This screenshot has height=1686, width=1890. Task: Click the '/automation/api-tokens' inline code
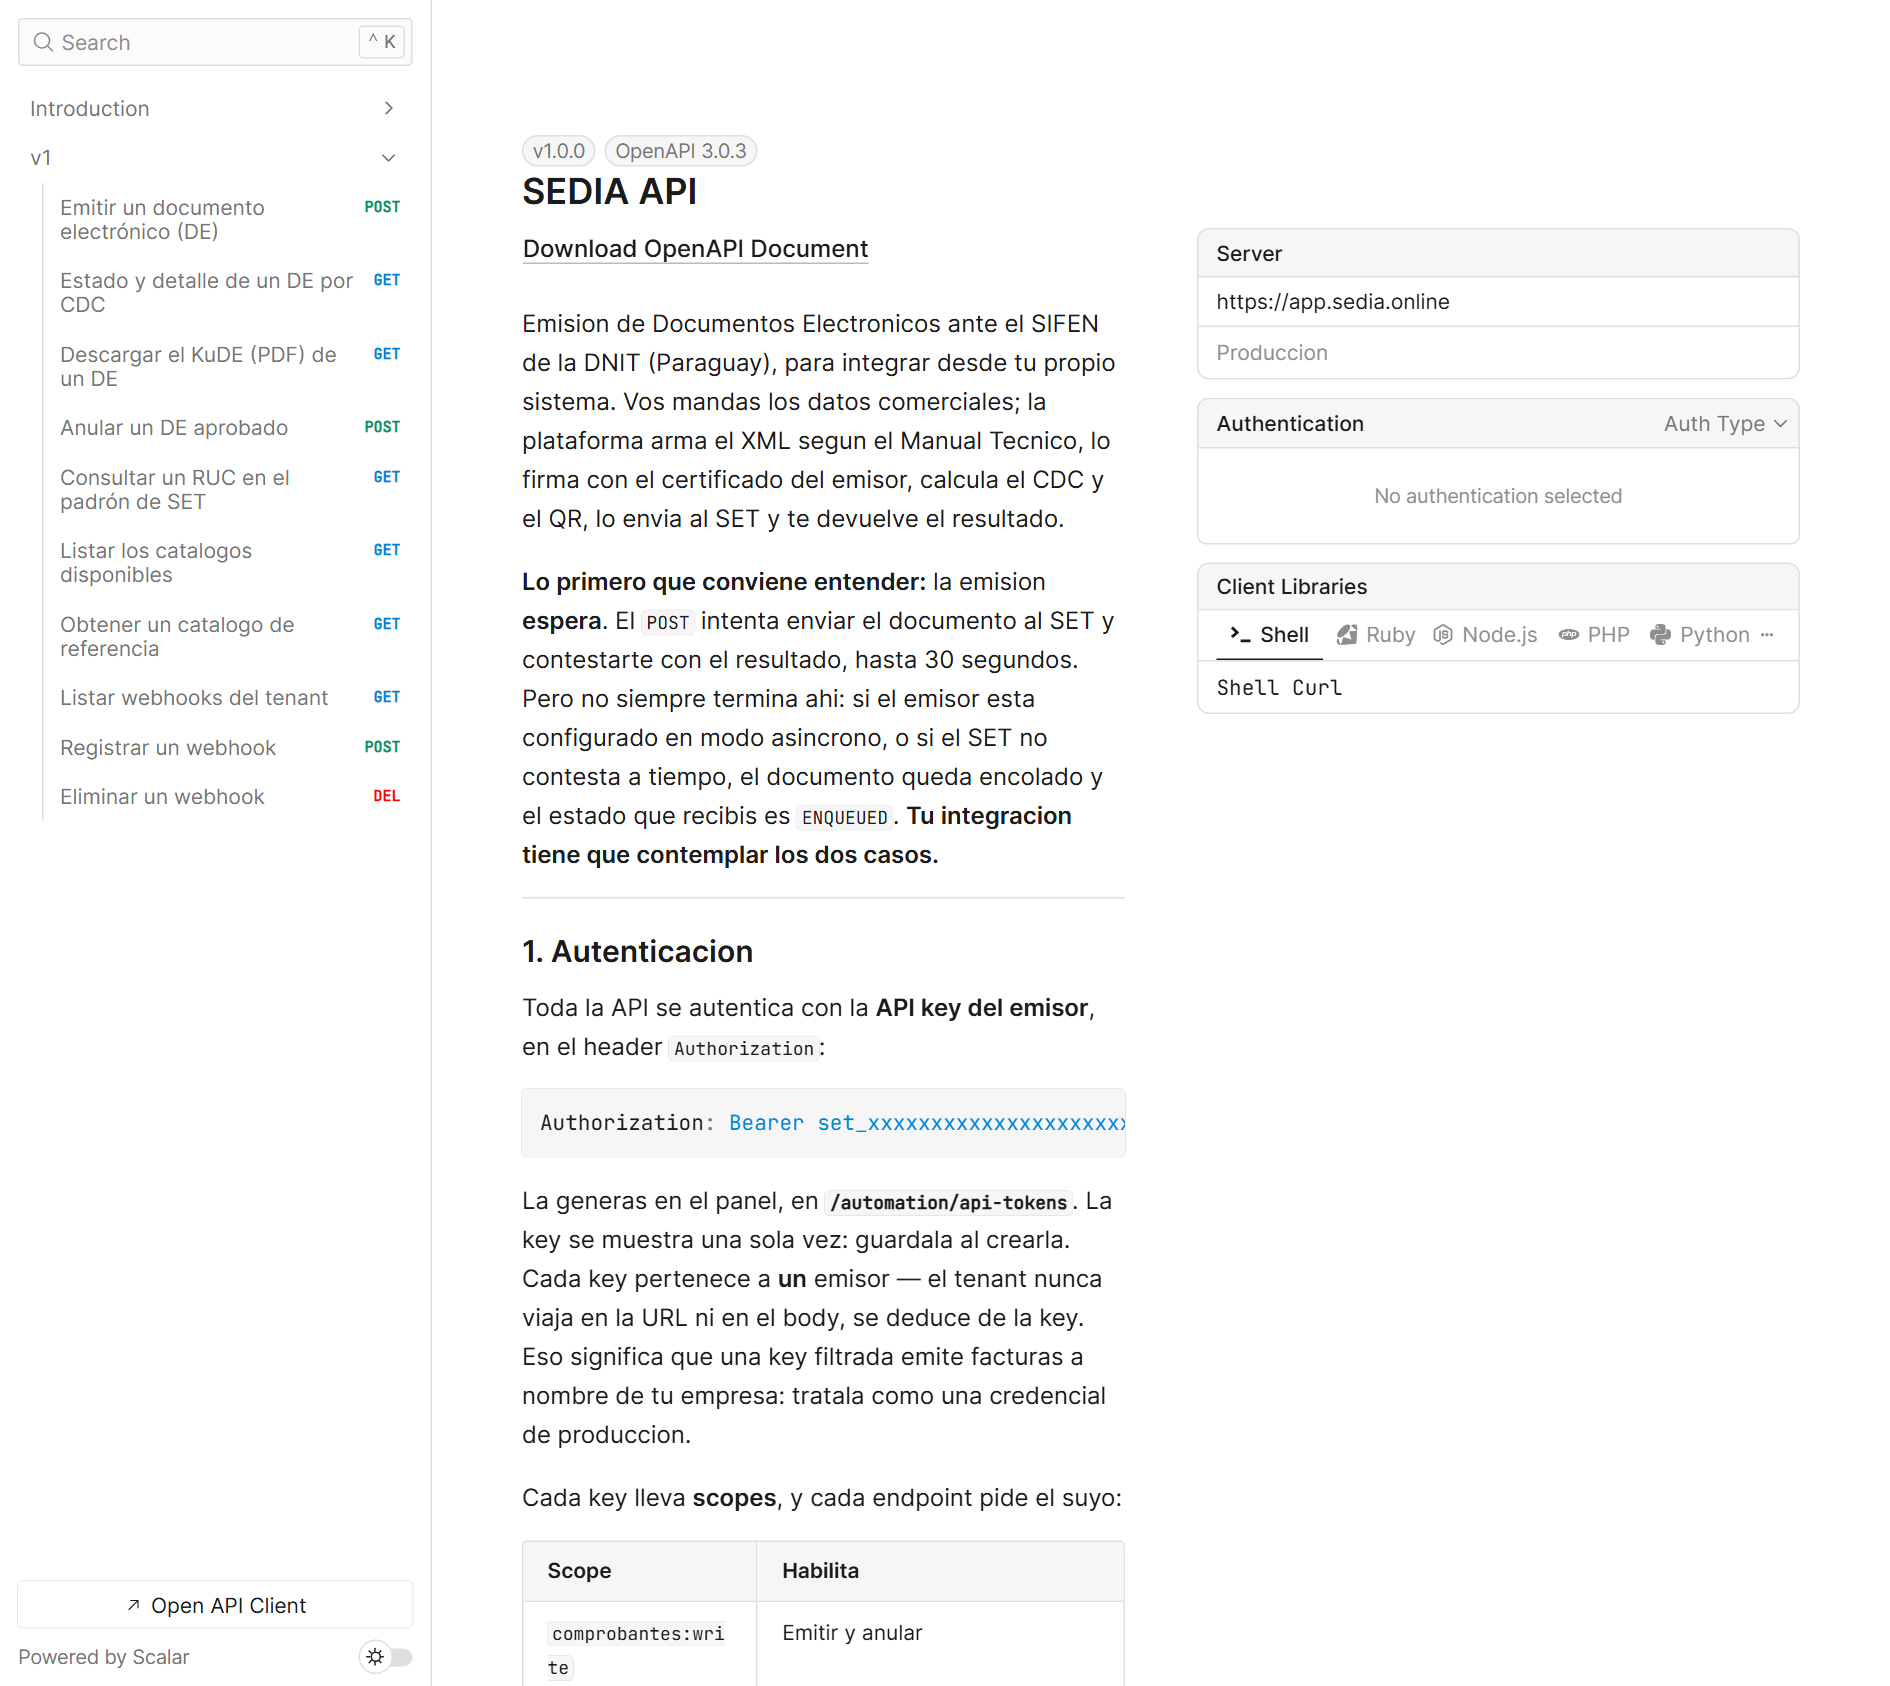pos(949,1202)
